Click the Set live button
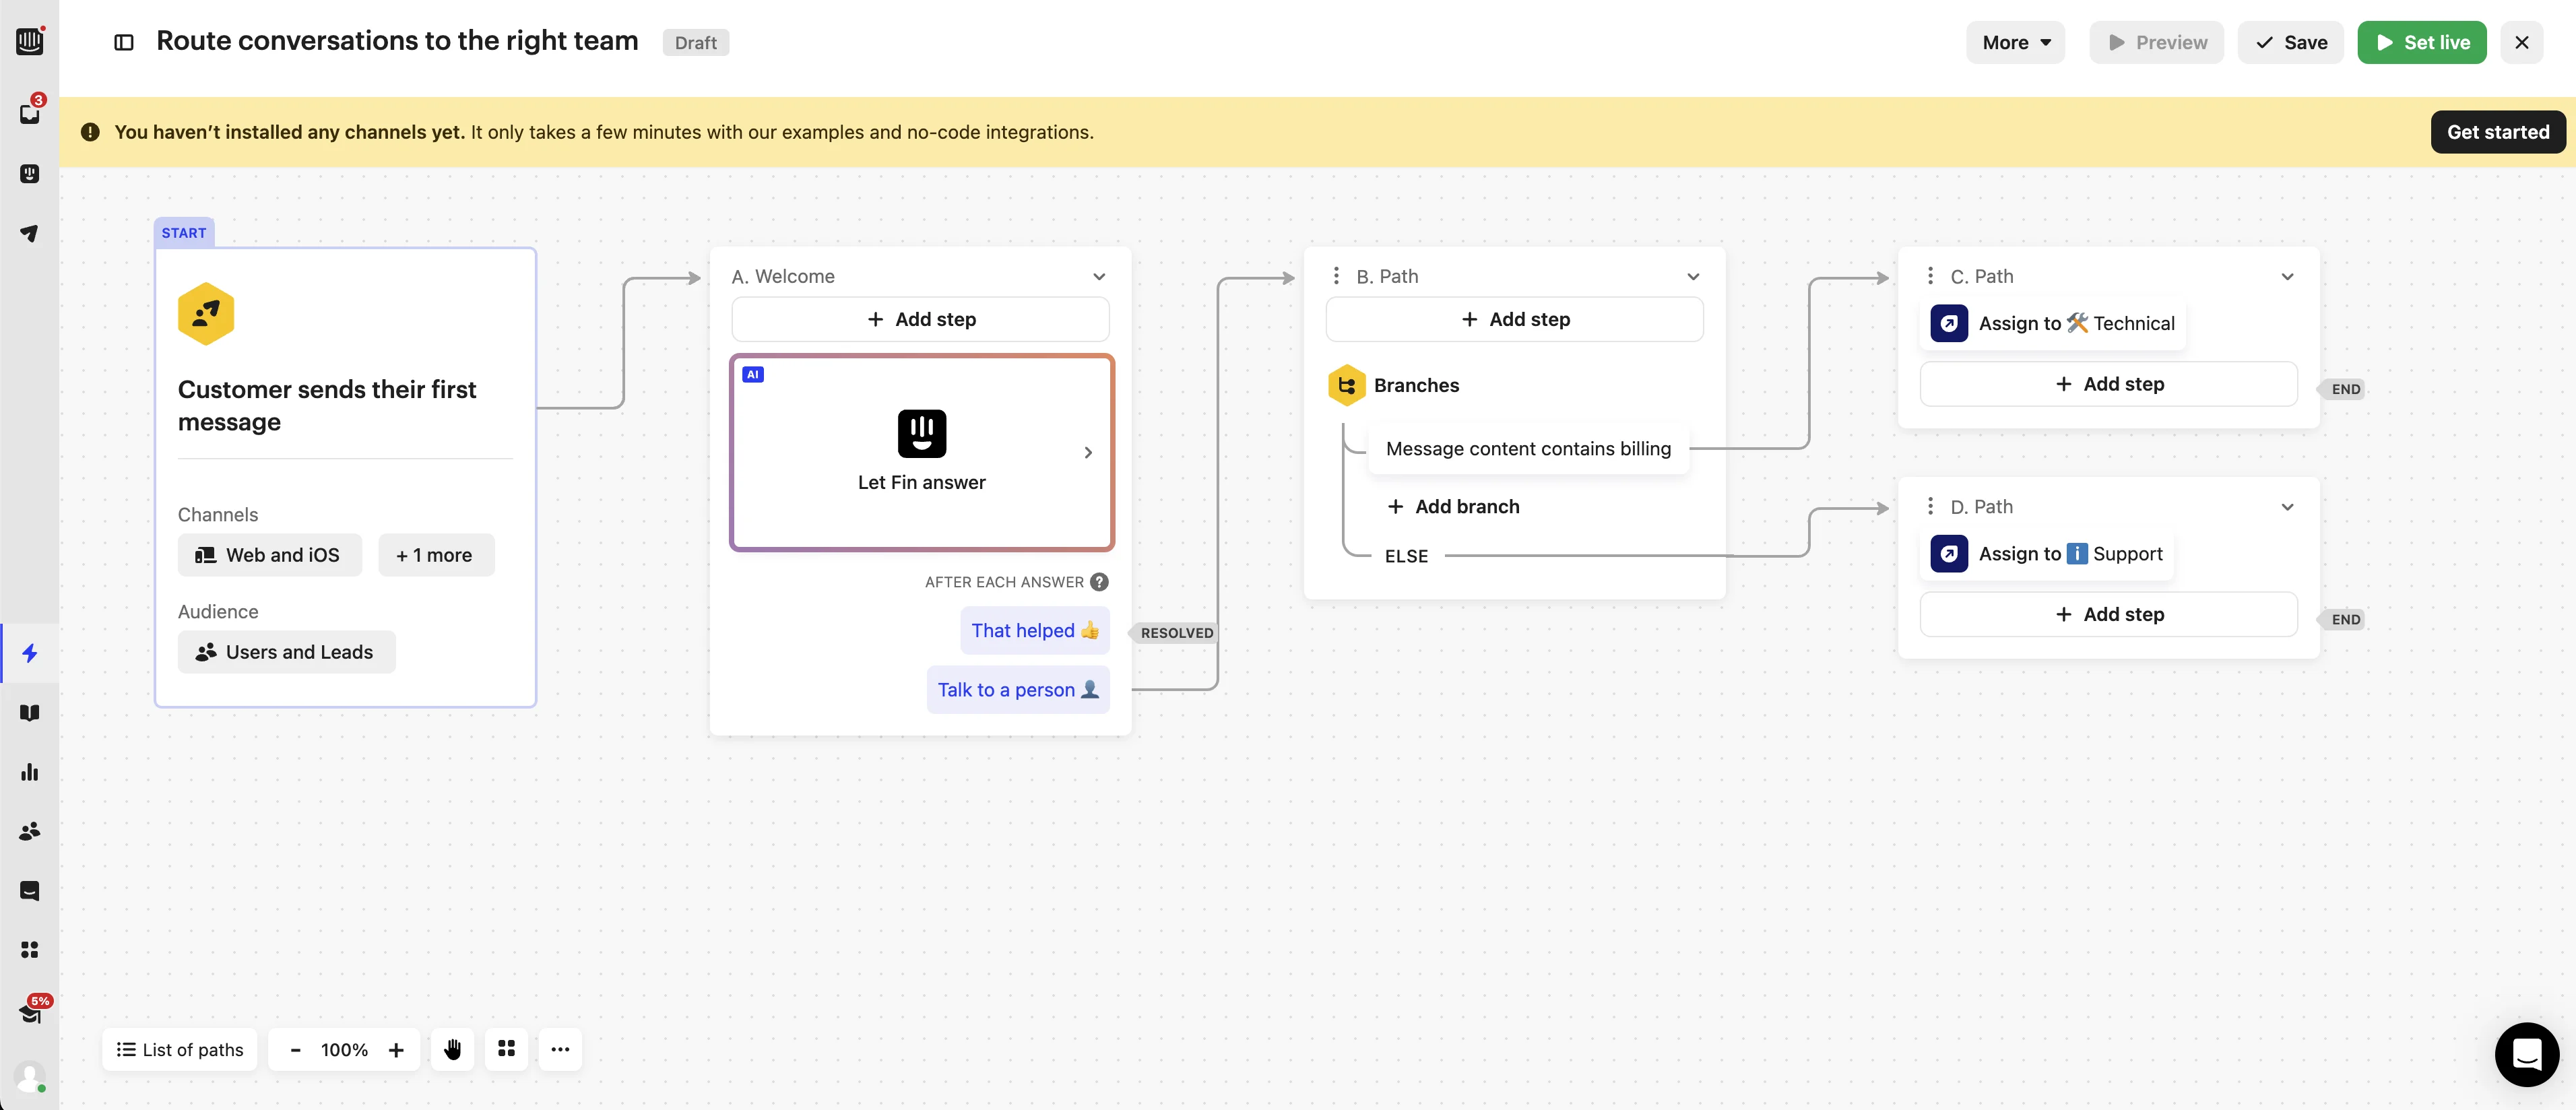Screen dimensions: 2576x1110 click(2421, 42)
